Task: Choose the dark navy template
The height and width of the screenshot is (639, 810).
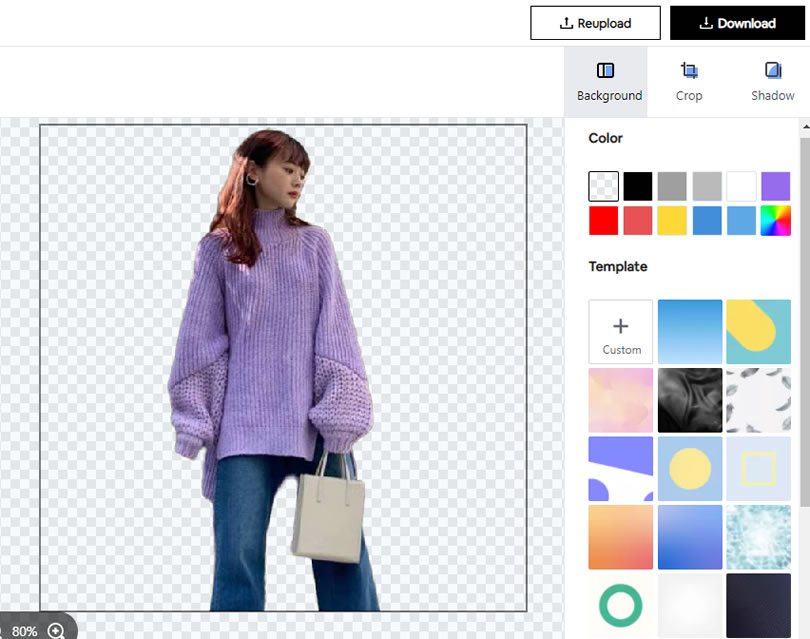Action: tap(758, 605)
